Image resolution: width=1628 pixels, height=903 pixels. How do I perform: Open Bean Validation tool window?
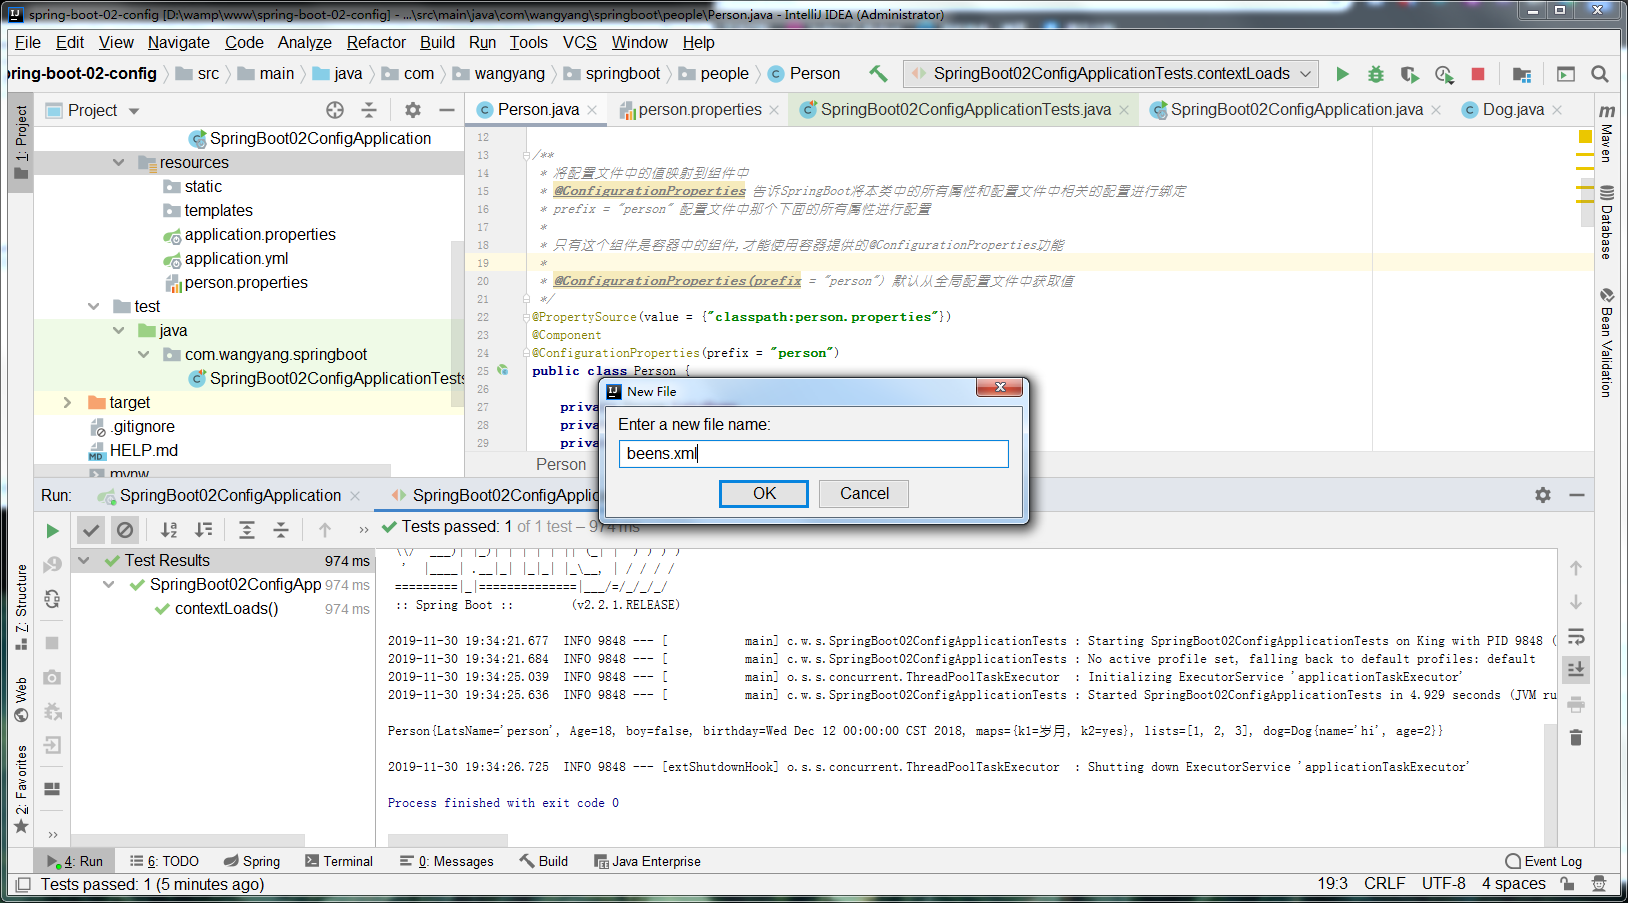tap(1606, 342)
